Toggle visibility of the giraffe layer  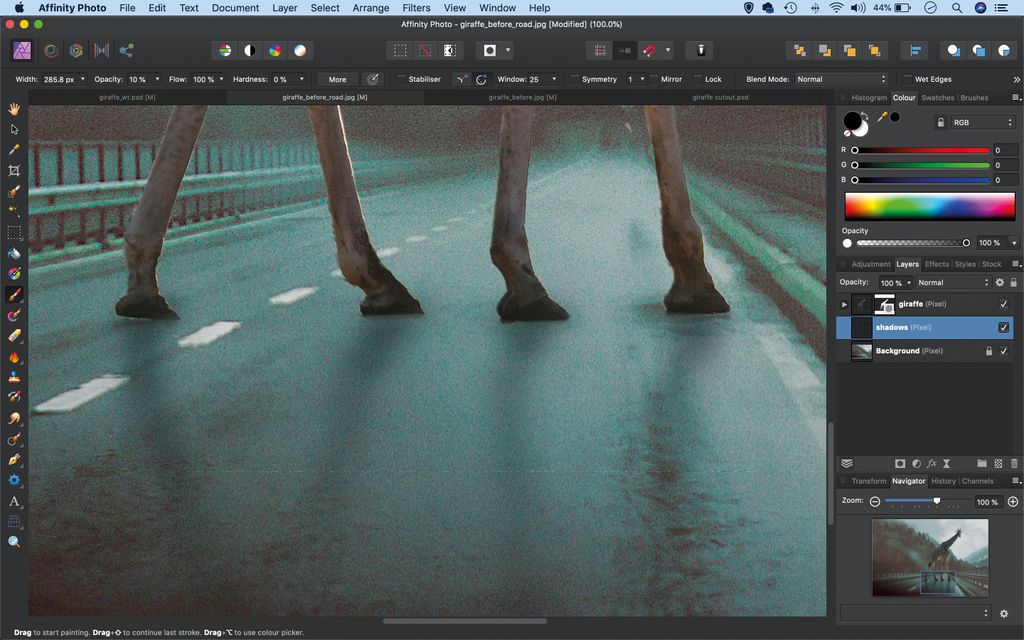click(1004, 303)
